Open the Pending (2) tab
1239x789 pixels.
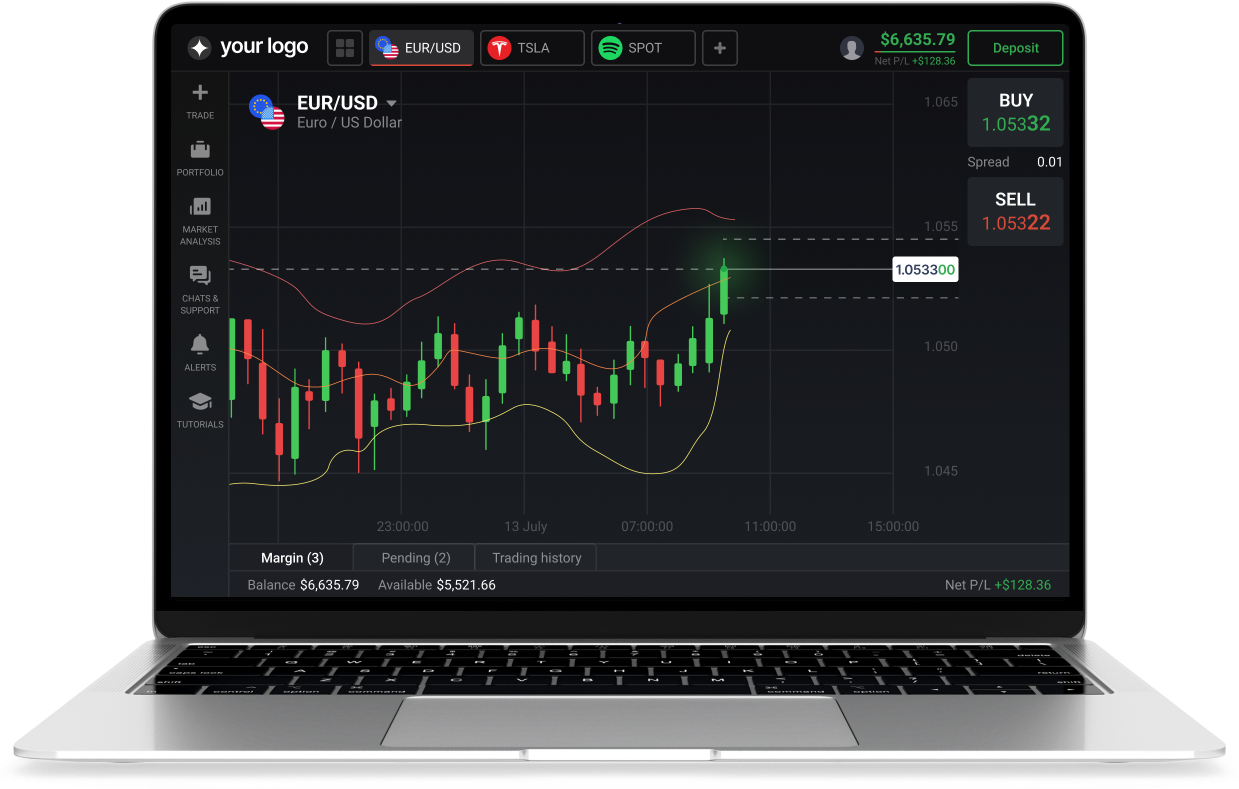pyautogui.click(x=415, y=558)
